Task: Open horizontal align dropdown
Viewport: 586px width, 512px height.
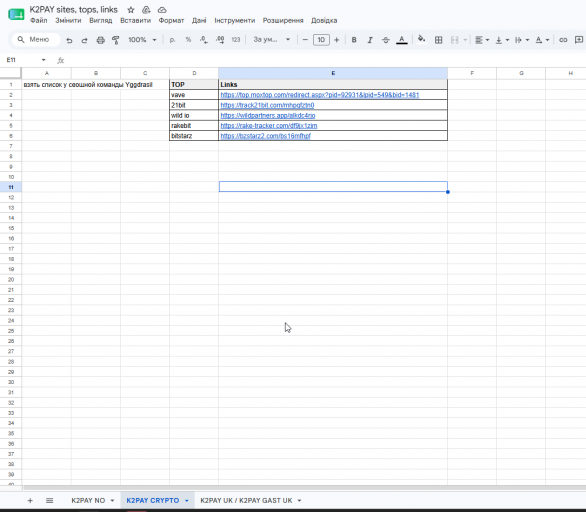Action: click(482, 40)
